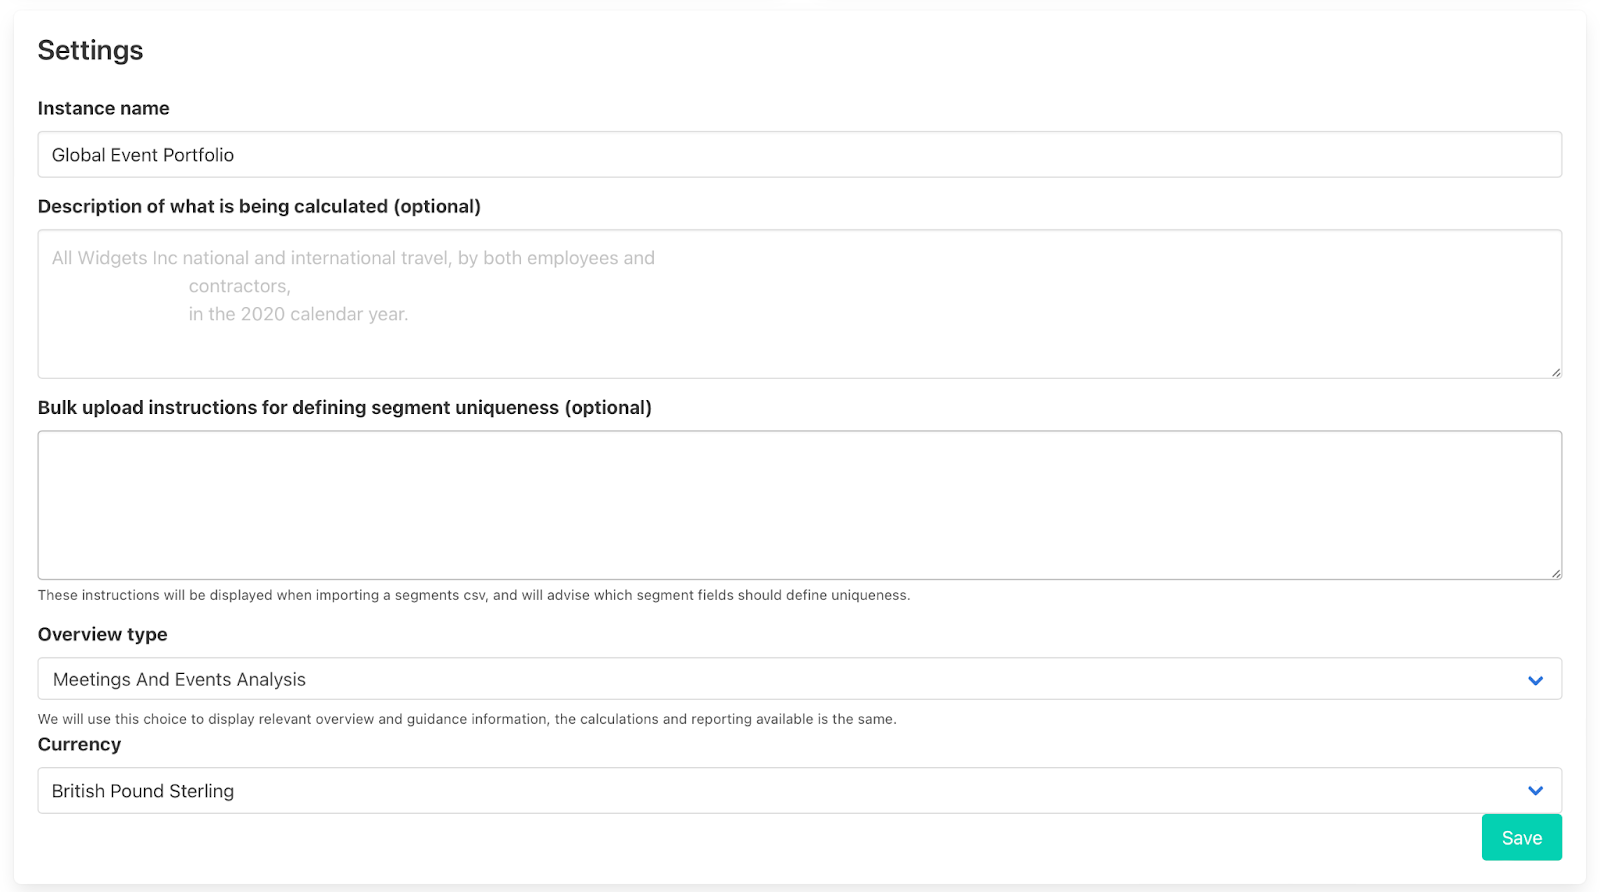Screen dimensions: 1600x892
Task: Click the Currency dropdown chevron icon
Action: [x=1535, y=791]
